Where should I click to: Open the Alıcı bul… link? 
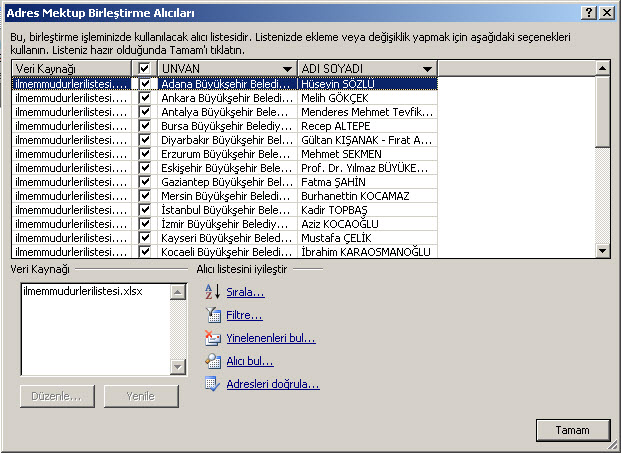(250, 361)
